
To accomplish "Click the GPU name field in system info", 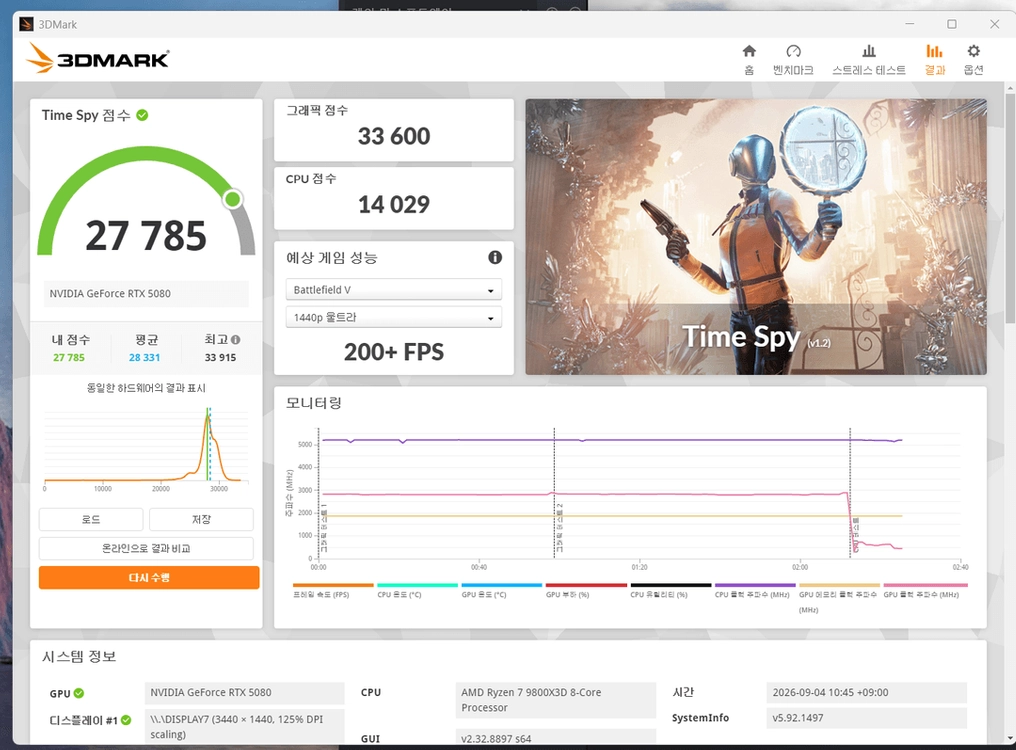I will pyautogui.click(x=244, y=692).
